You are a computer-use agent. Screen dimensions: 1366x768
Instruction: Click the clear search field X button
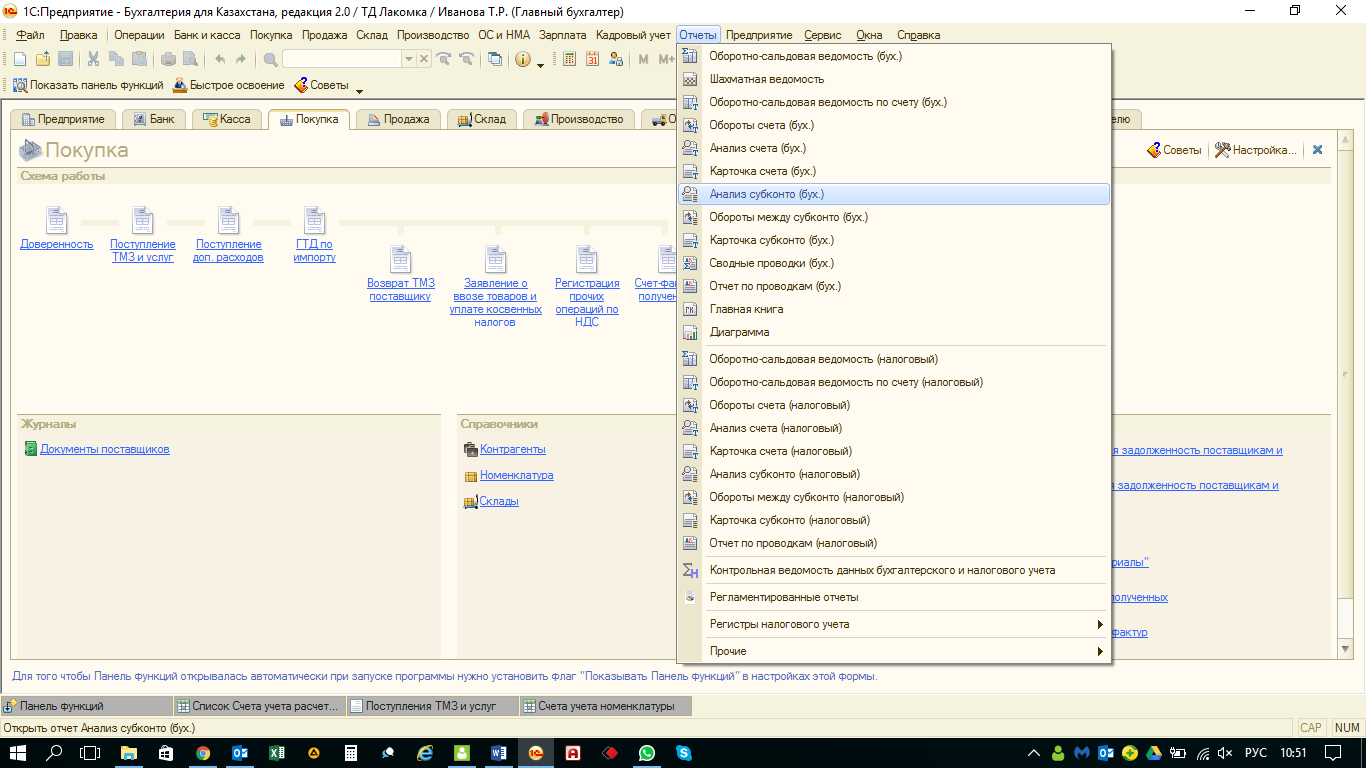tap(424, 59)
